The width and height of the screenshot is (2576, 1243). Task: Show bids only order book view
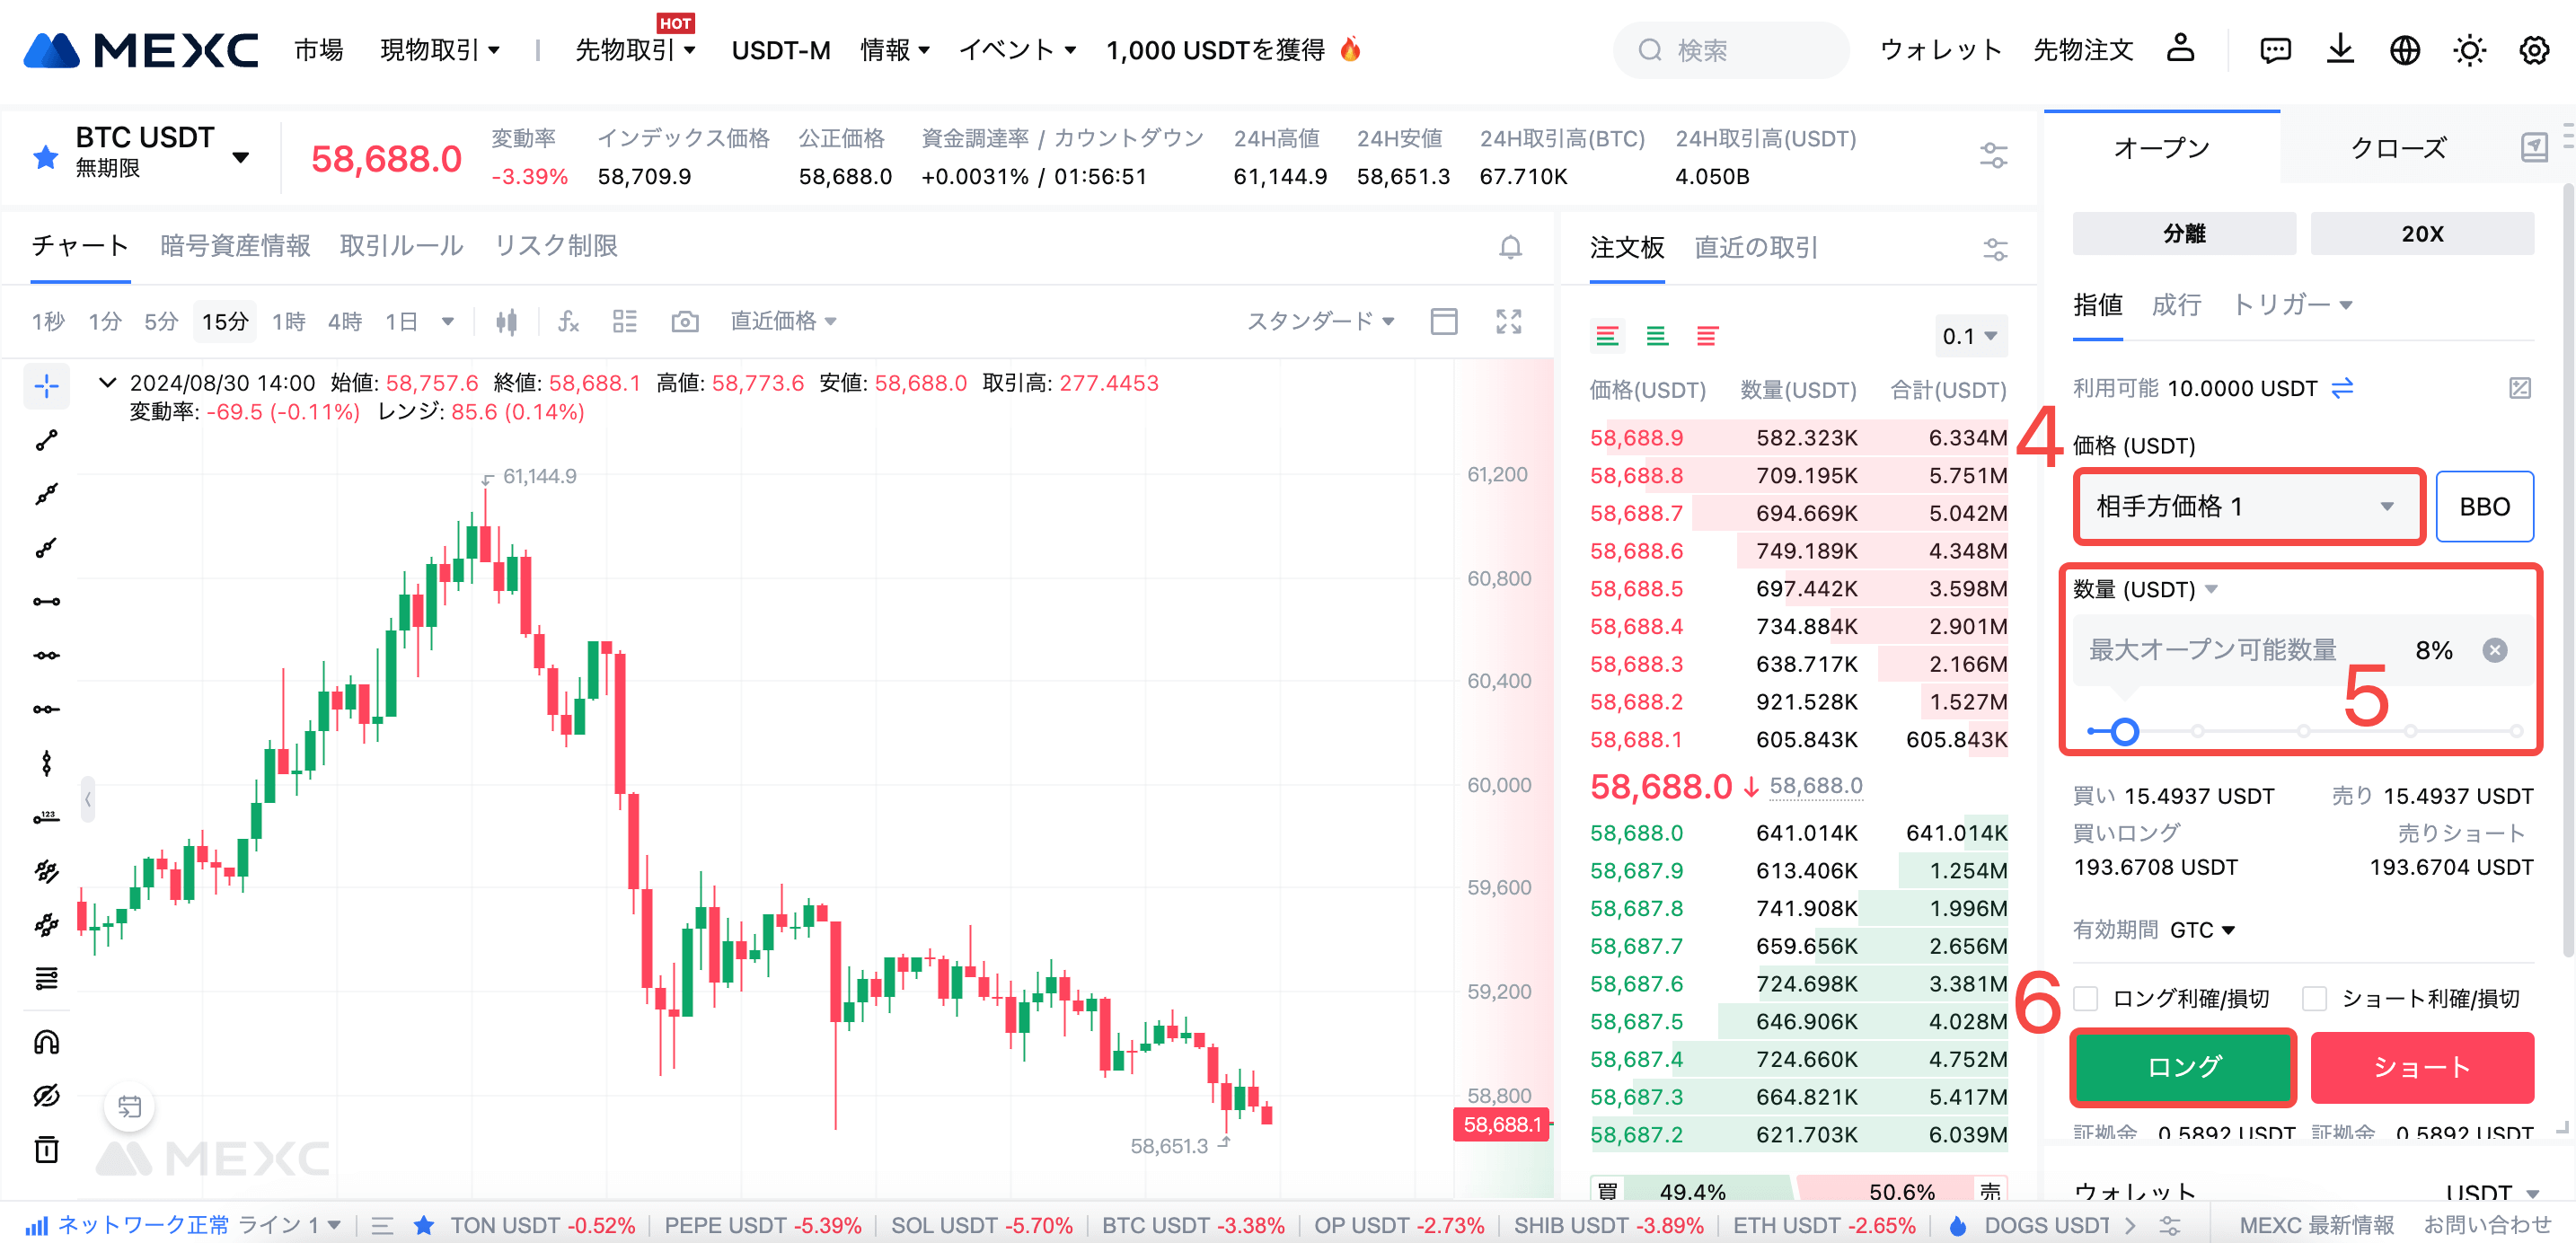tap(1657, 336)
